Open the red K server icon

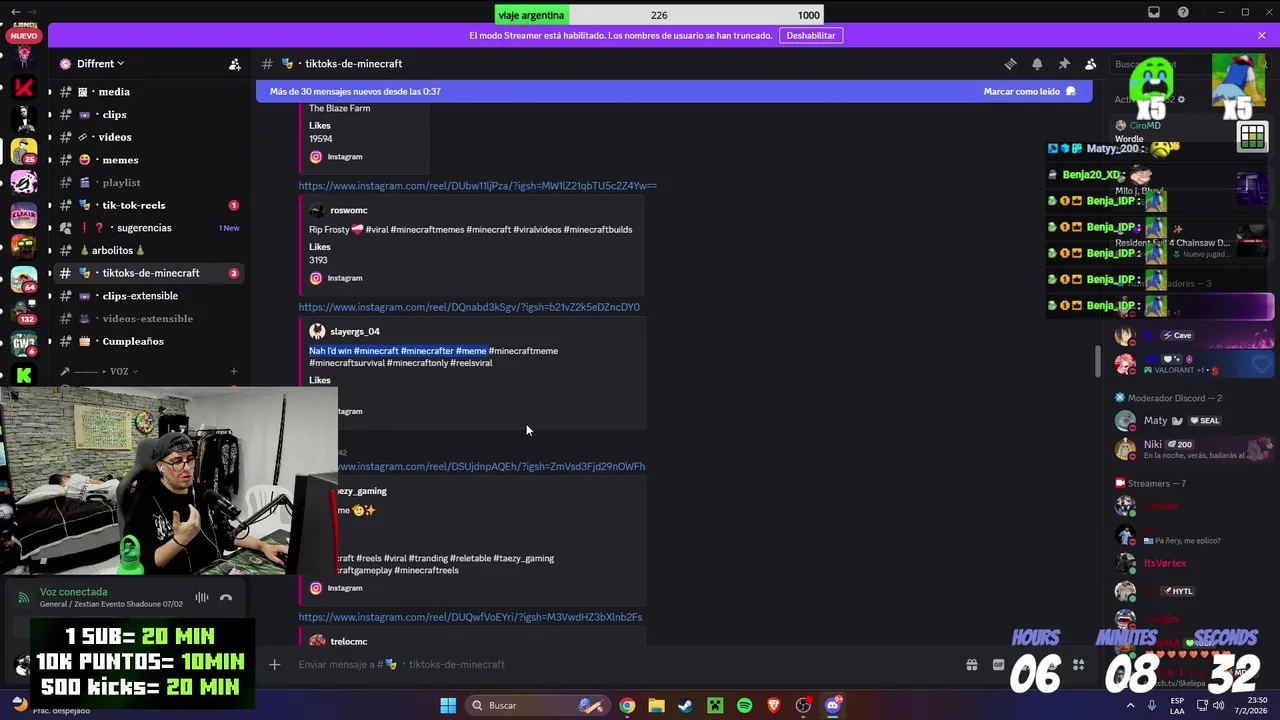(23, 88)
